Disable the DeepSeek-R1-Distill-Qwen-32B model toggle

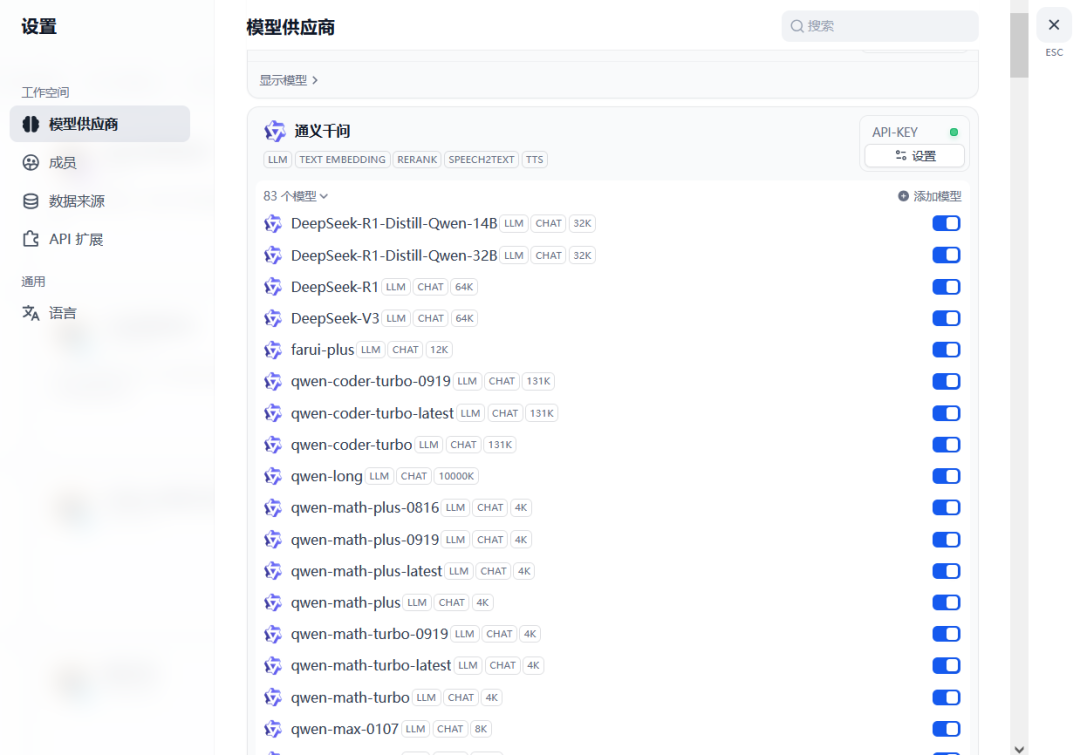pos(946,255)
